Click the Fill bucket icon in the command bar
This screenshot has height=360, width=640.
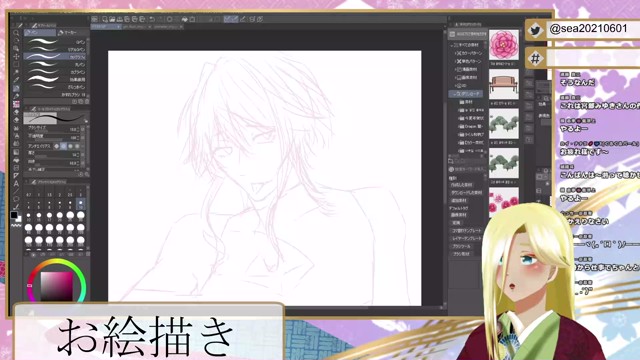[x=184, y=19]
